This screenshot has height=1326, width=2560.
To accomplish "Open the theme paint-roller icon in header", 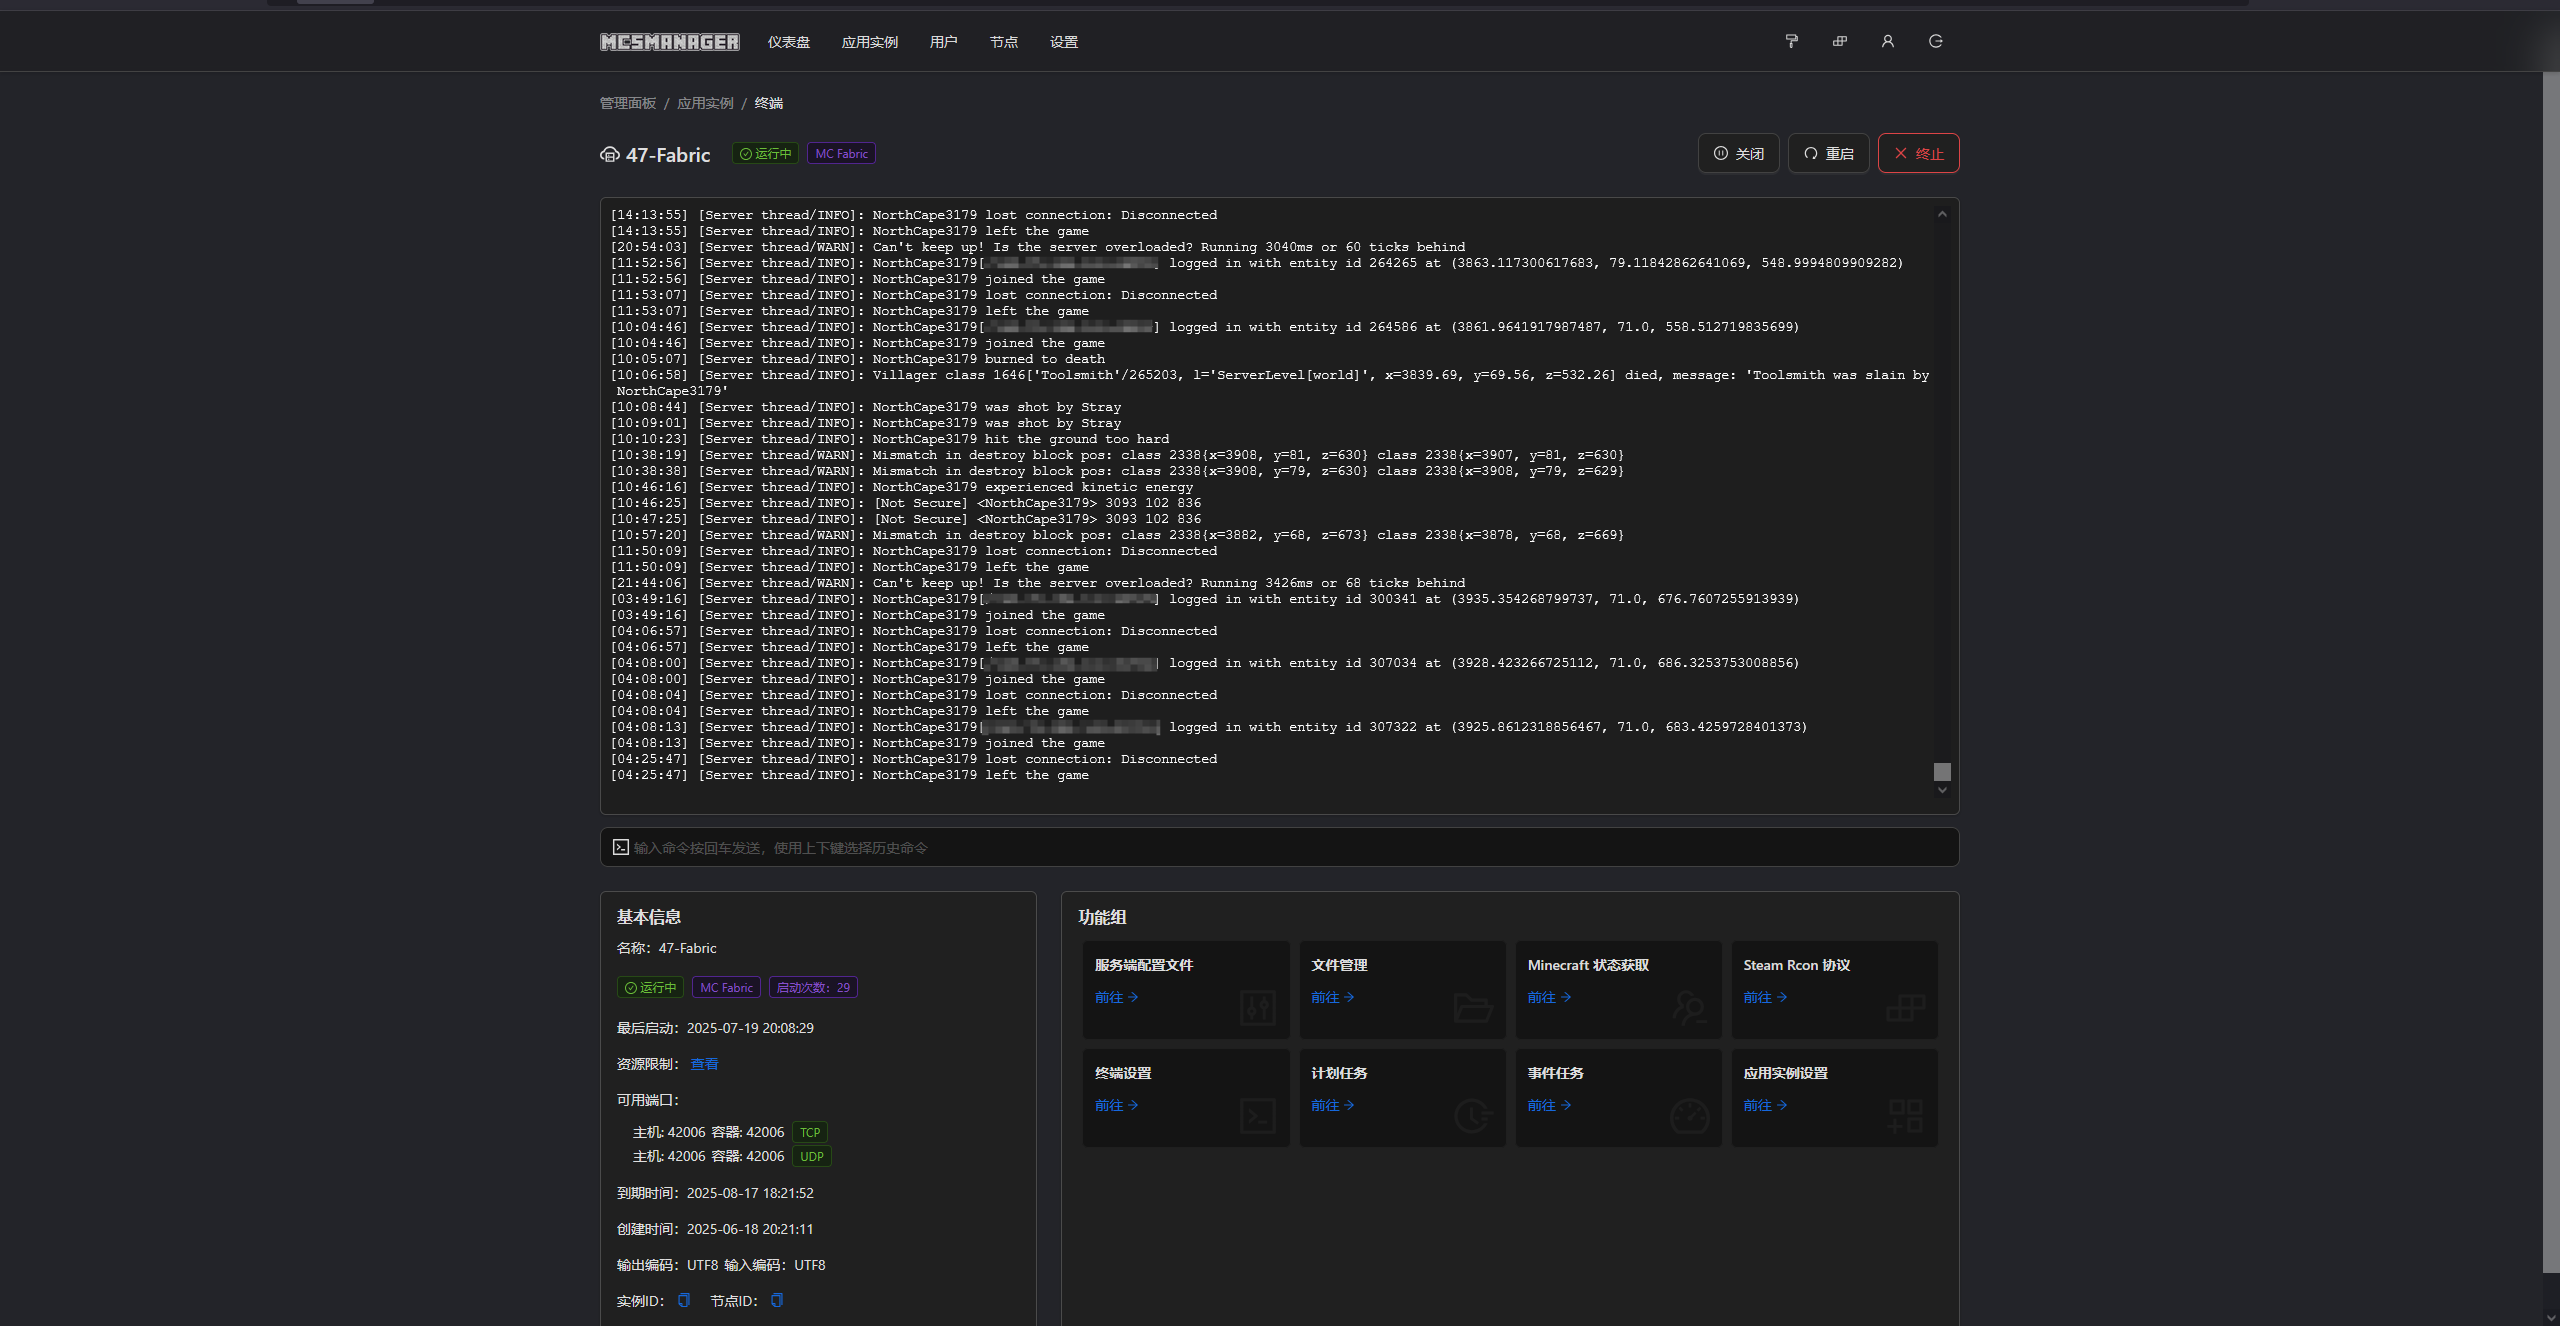I will pyautogui.click(x=1791, y=41).
